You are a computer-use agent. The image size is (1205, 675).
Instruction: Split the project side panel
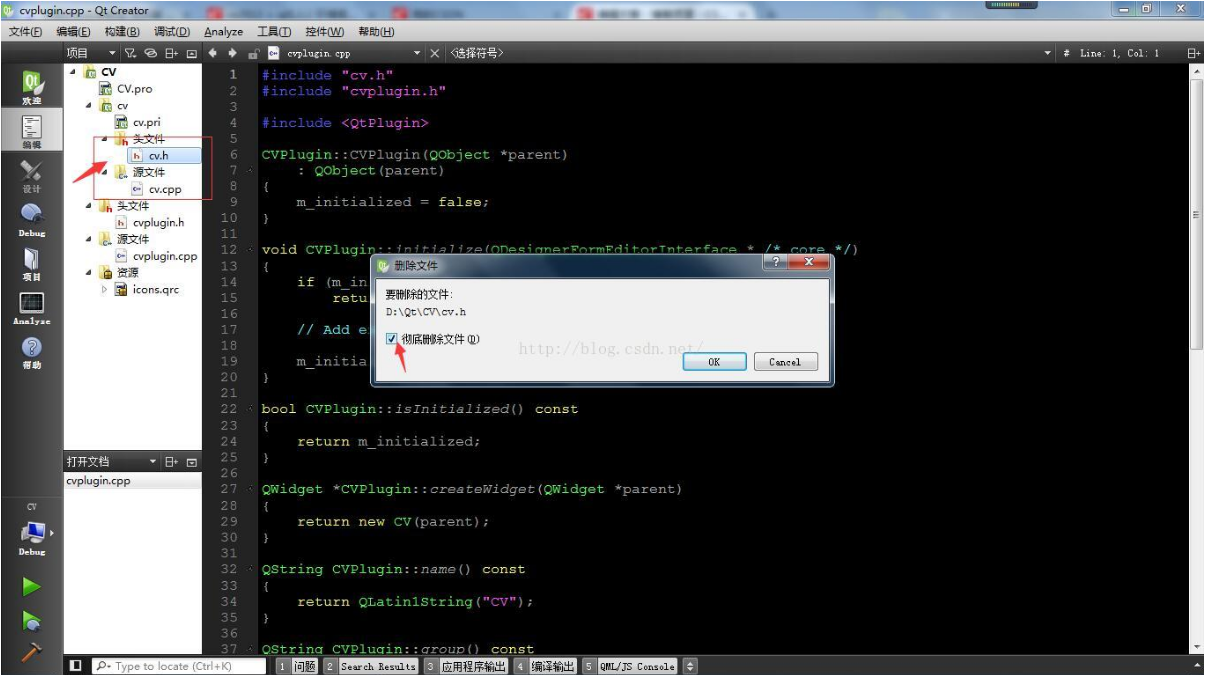[x=172, y=53]
